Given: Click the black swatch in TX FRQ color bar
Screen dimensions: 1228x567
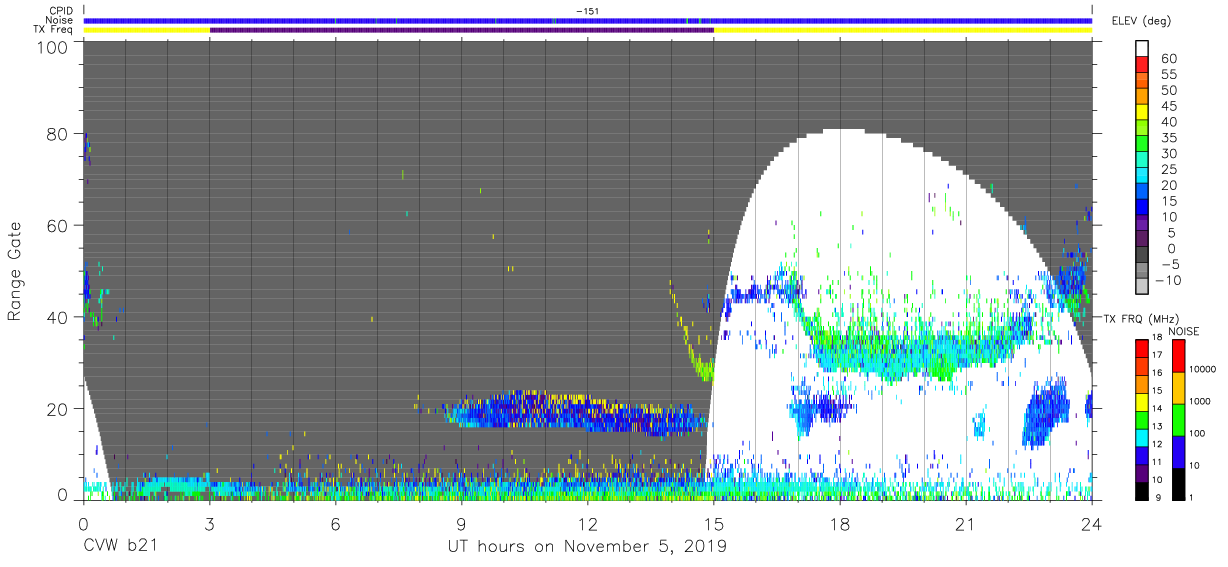Looking at the screenshot, I should (1141, 490).
